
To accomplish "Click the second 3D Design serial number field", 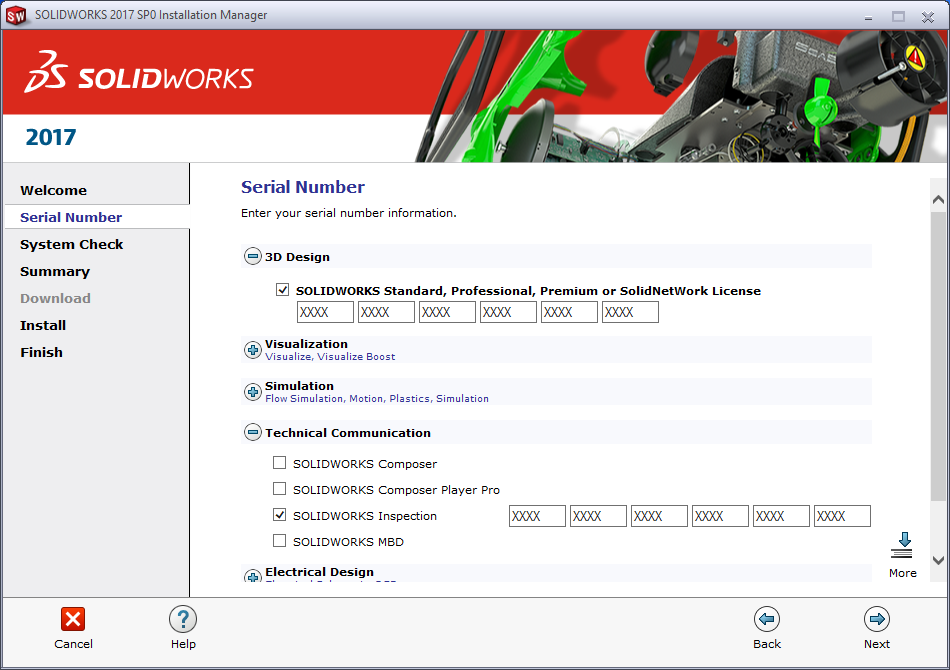I will click(387, 312).
